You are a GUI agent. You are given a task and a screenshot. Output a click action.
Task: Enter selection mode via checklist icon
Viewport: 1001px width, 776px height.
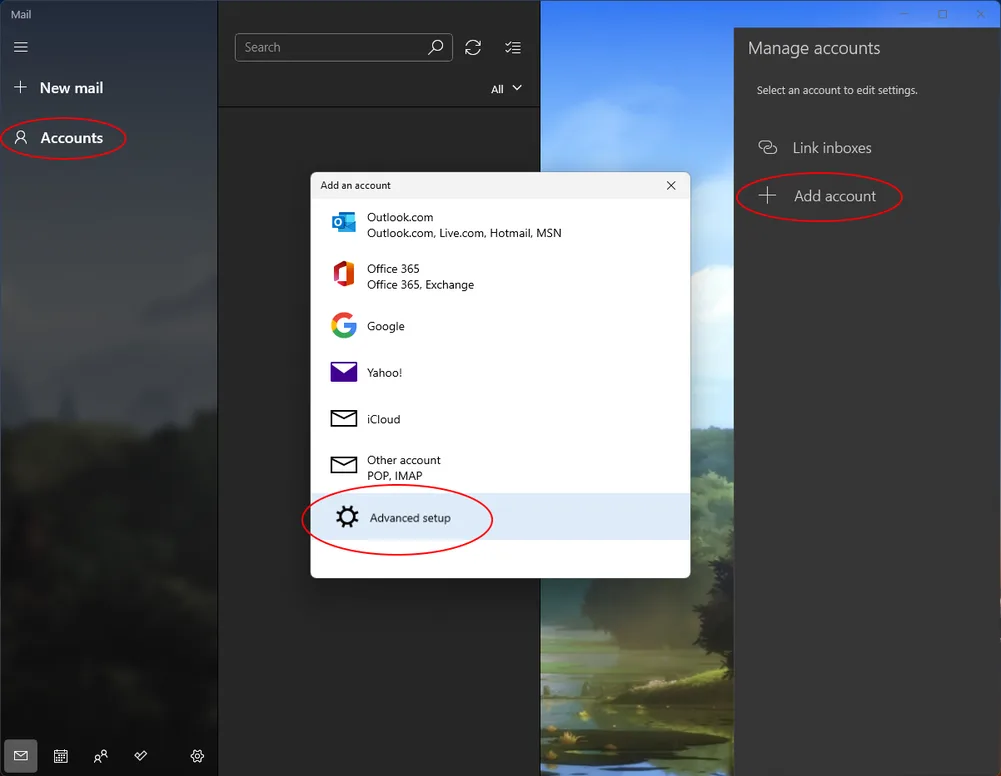513,47
